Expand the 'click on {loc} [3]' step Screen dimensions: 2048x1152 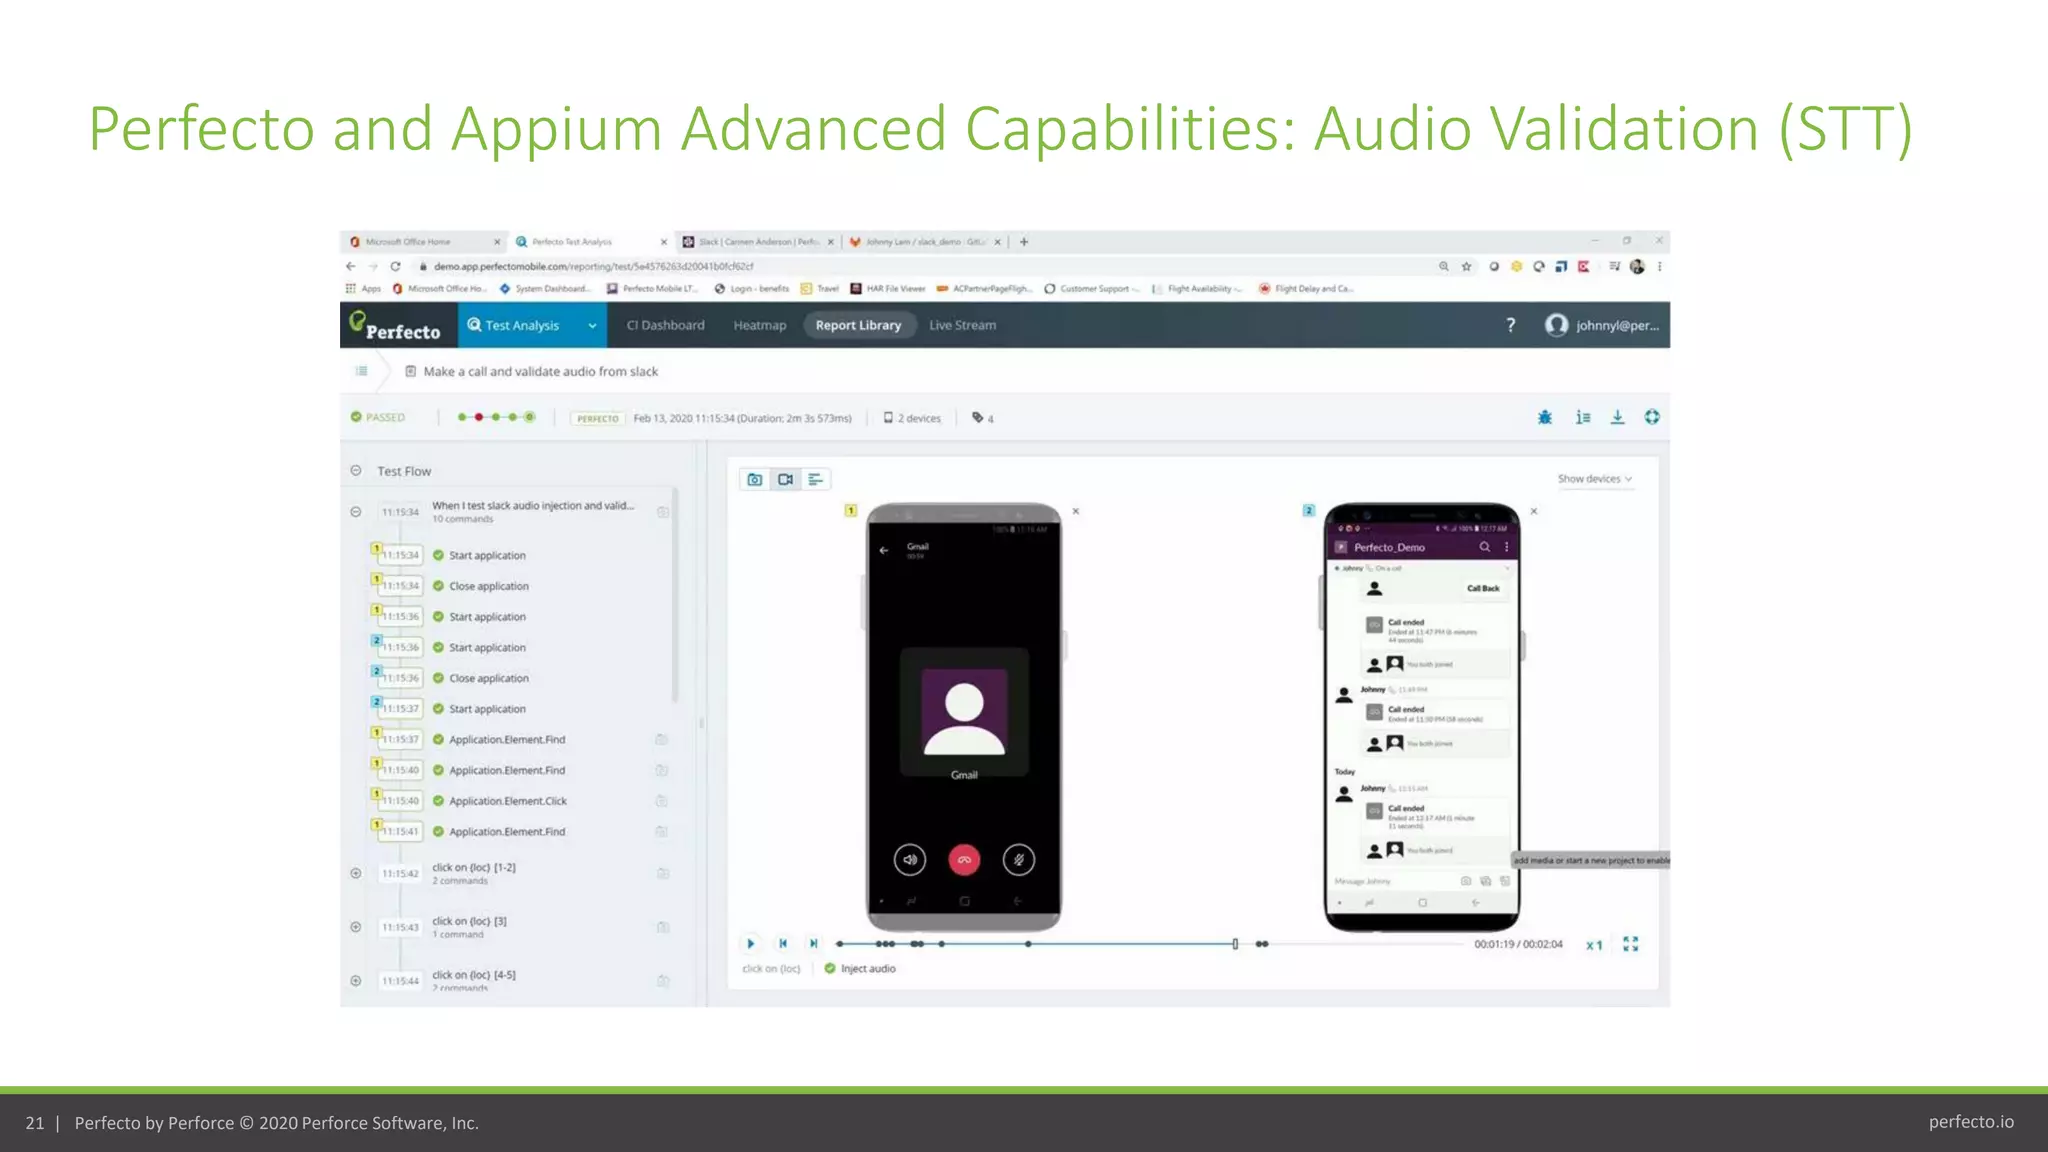355,927
